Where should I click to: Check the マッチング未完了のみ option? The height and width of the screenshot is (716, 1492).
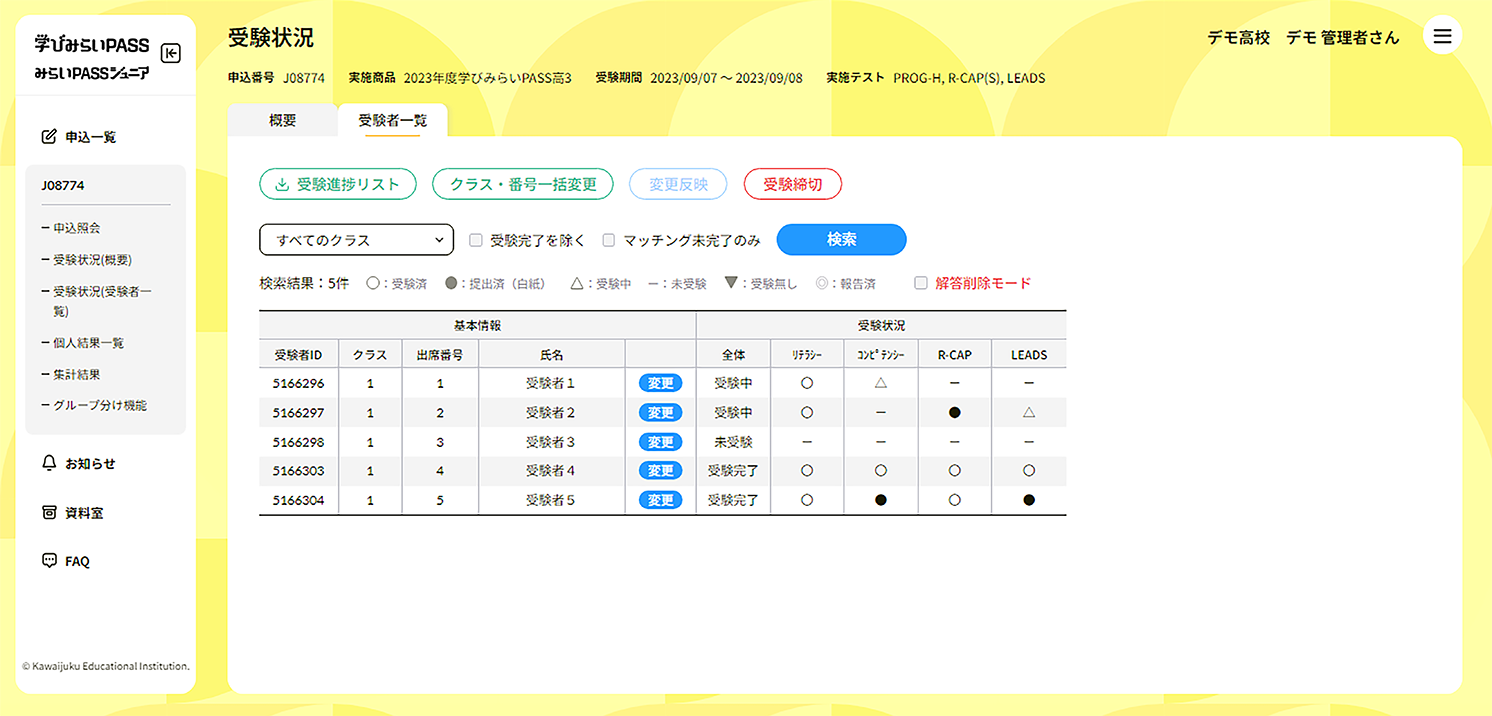pos(608,240)
